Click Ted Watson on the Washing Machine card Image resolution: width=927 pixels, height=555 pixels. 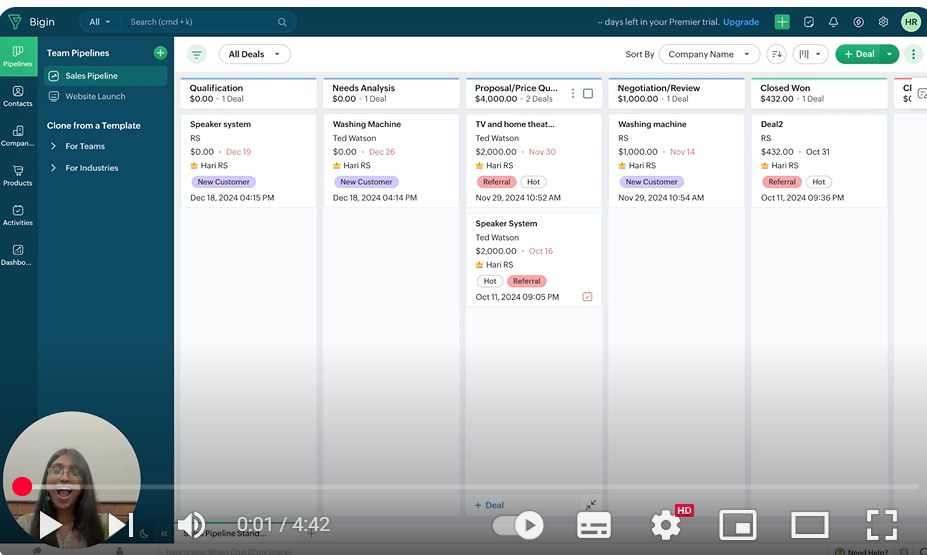[x=354, y=138]
